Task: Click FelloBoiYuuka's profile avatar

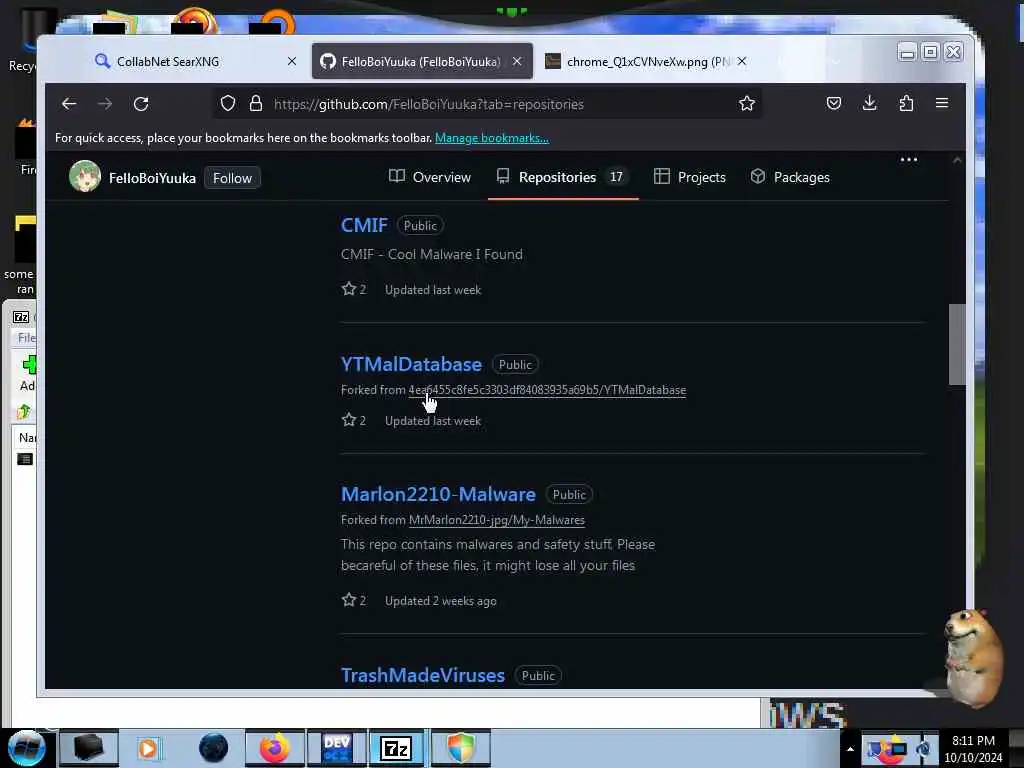Action: pyautogui.click(x=85, y=176)
